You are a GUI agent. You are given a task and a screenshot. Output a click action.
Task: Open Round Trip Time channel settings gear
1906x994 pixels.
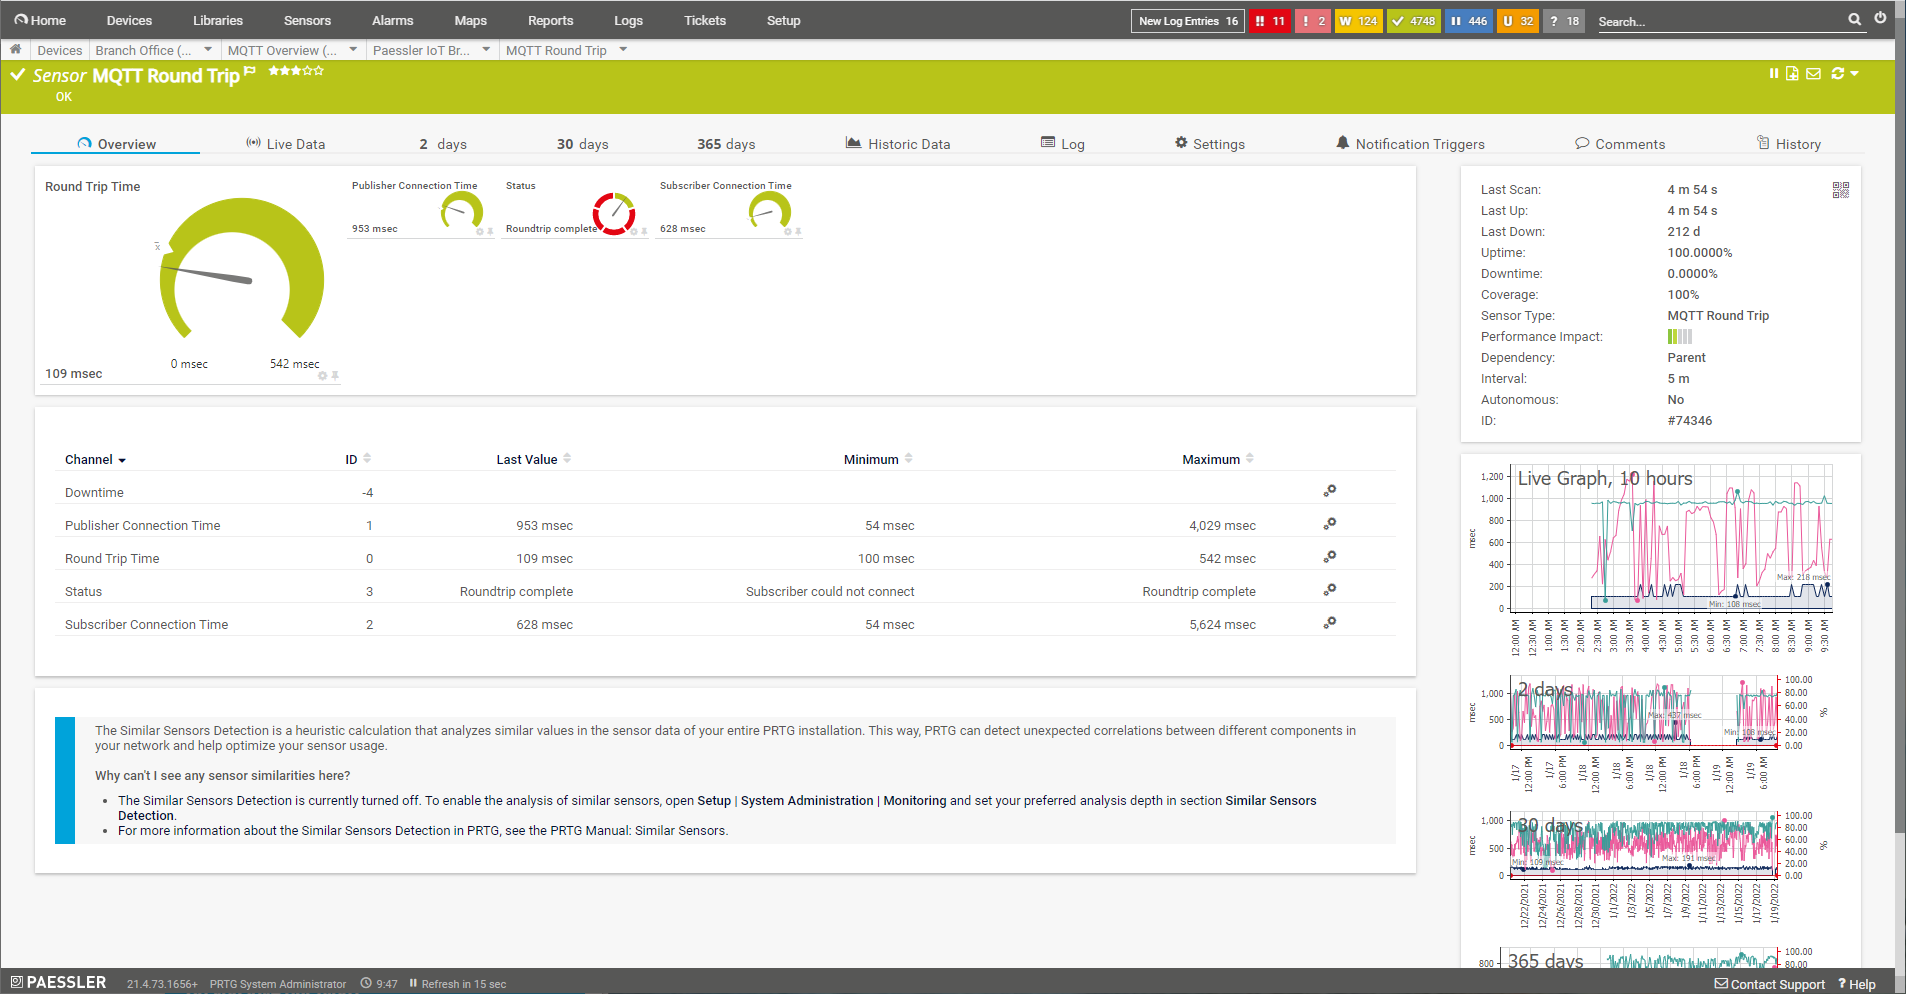1329,557
